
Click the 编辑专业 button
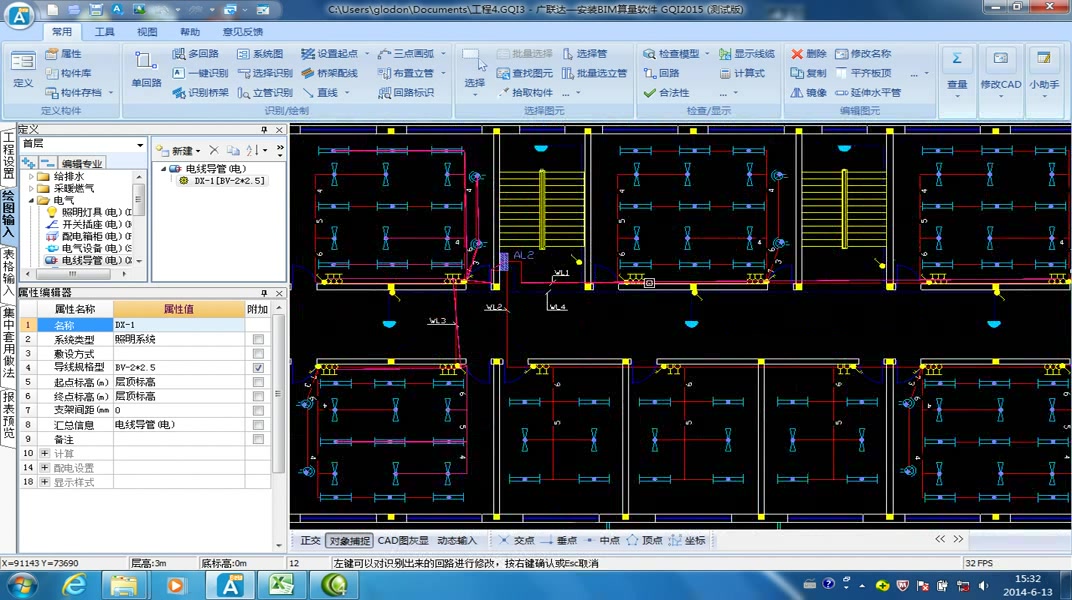click(x=81, y=163)
